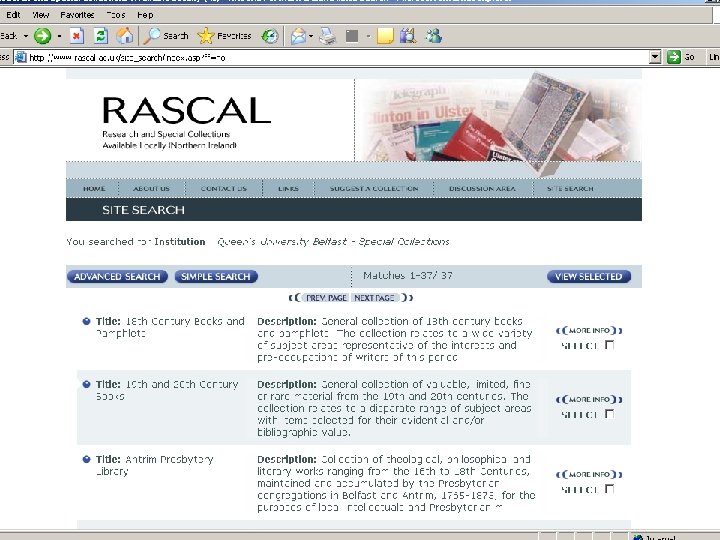
Task: Click the address bar URL field
Action: click(338, 57)
